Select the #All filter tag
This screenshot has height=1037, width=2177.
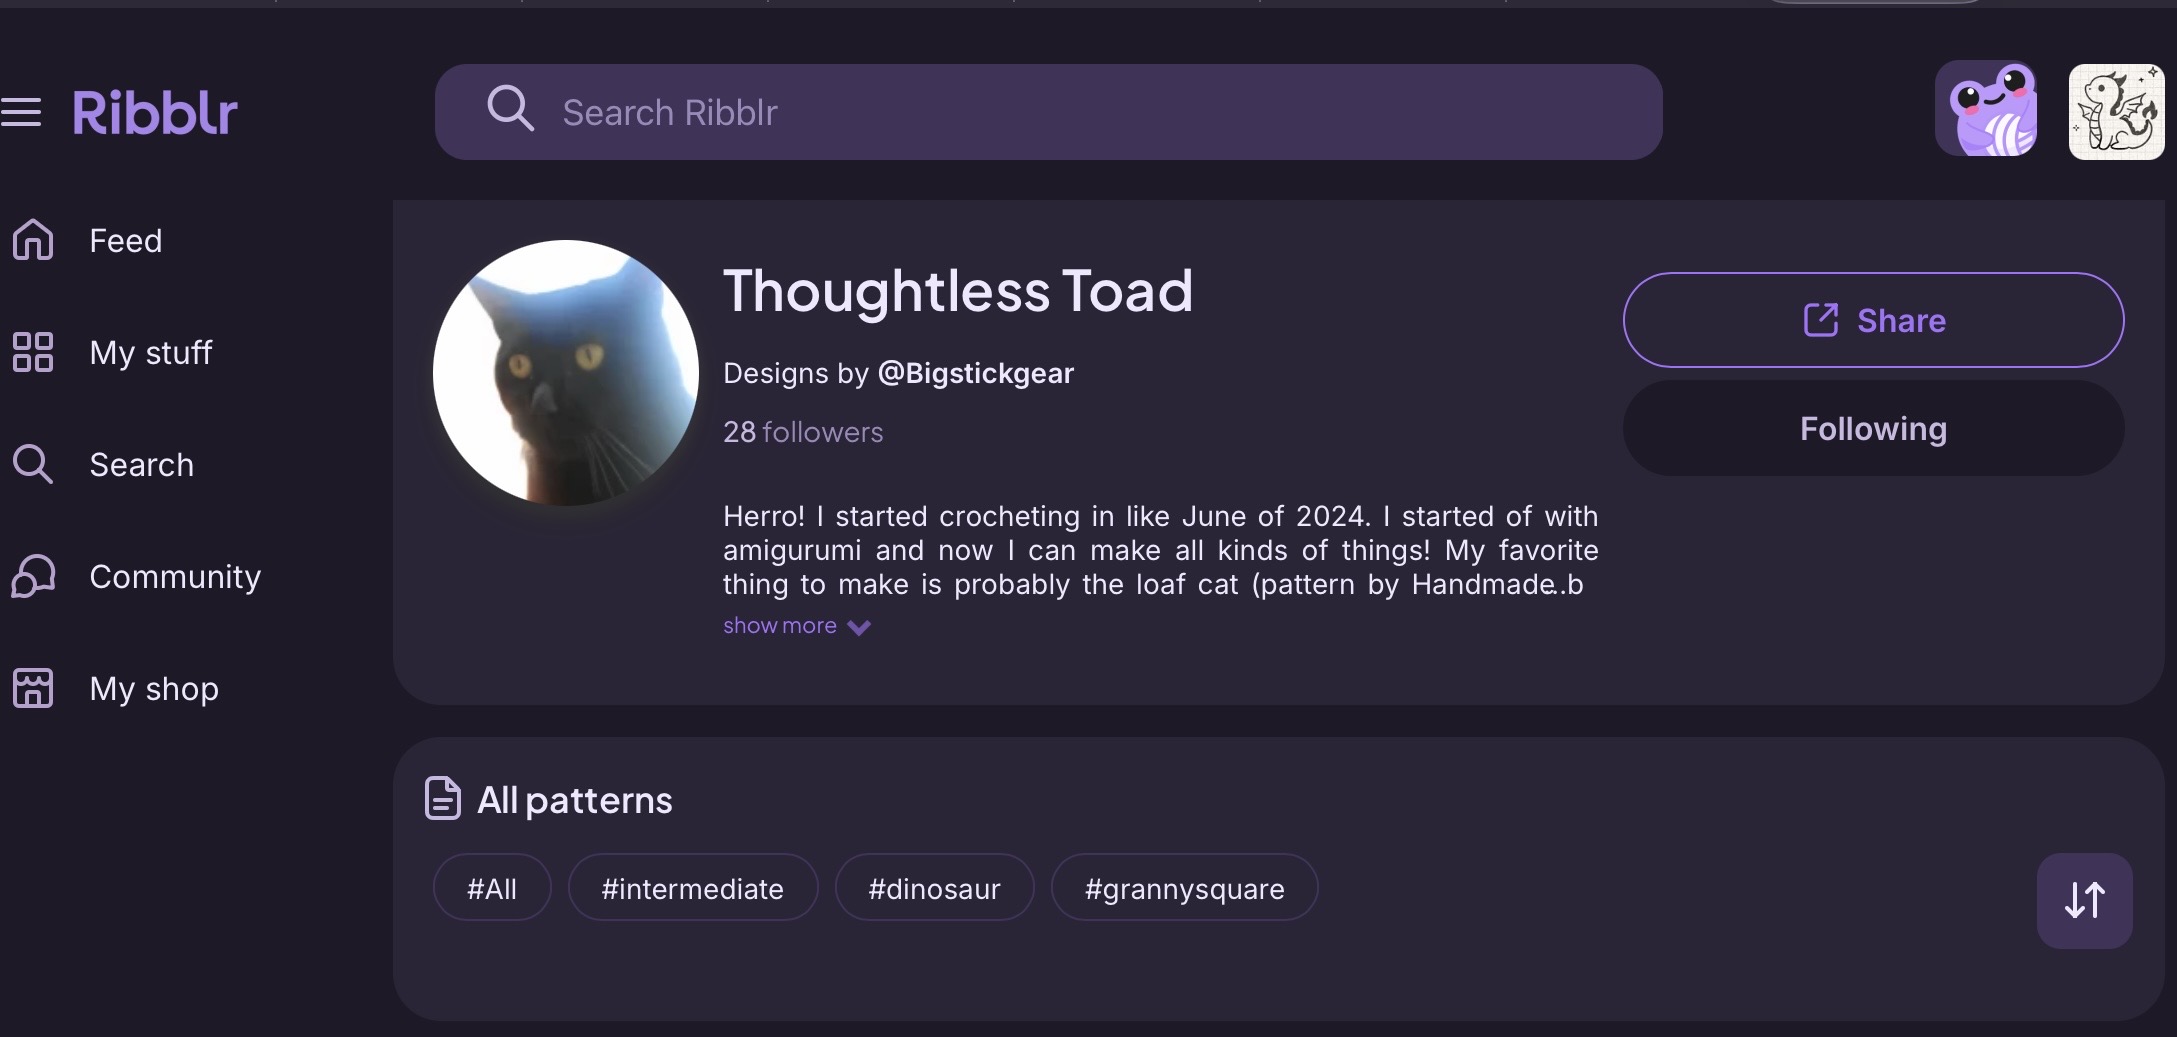491,888
